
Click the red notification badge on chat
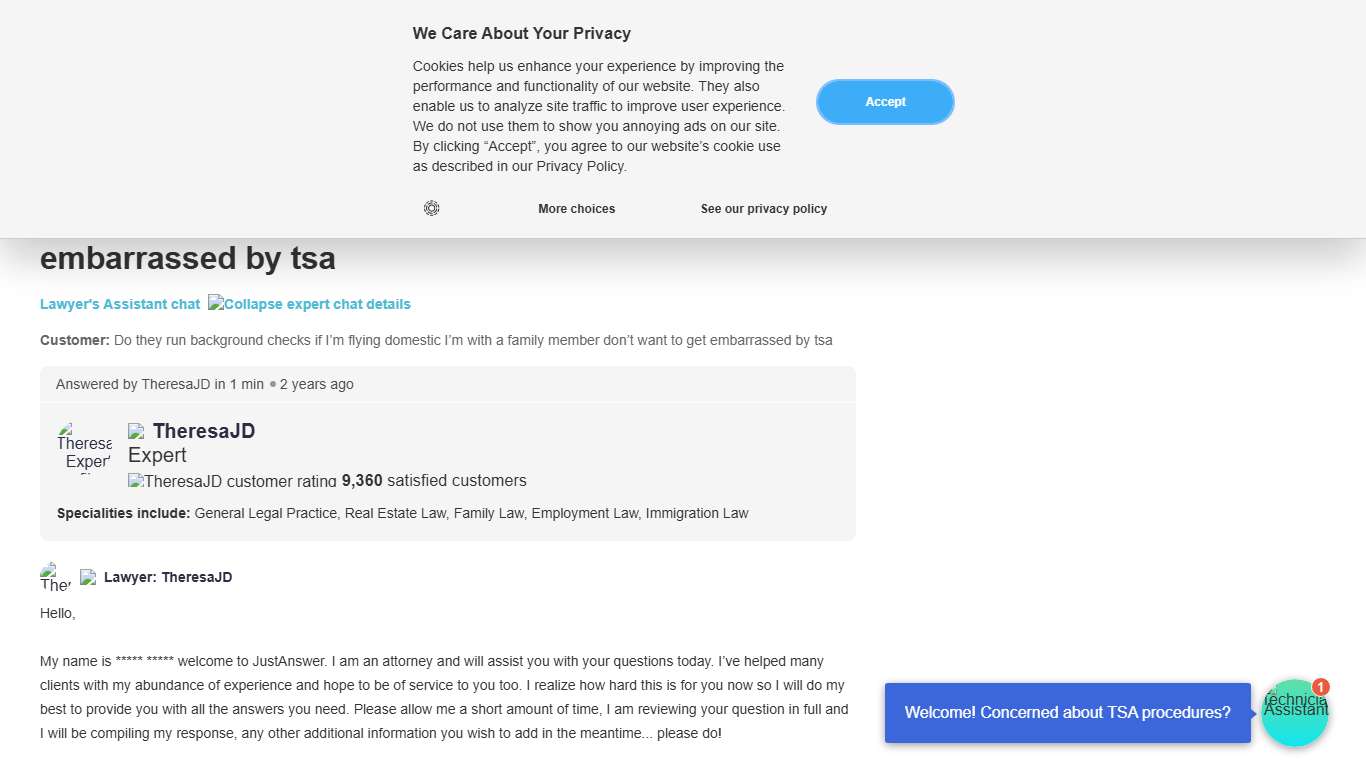[1321, 687]
